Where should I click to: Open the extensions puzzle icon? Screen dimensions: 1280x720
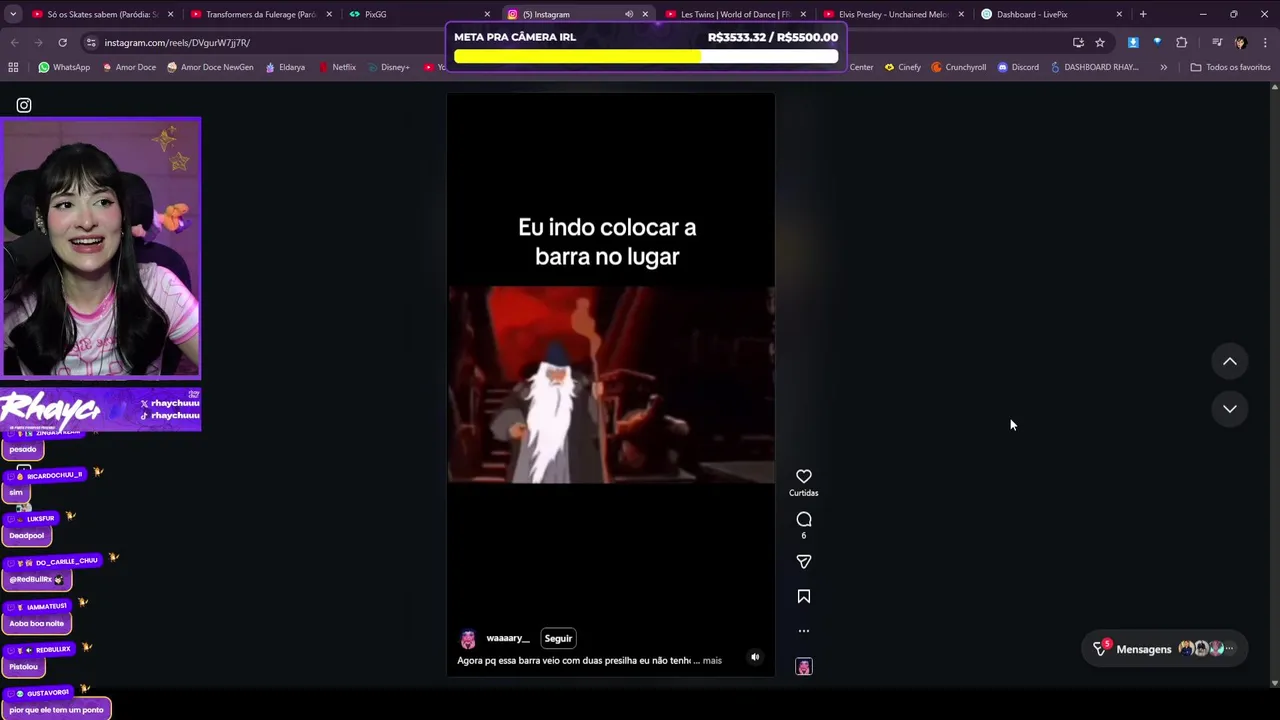click(1182, 42)
